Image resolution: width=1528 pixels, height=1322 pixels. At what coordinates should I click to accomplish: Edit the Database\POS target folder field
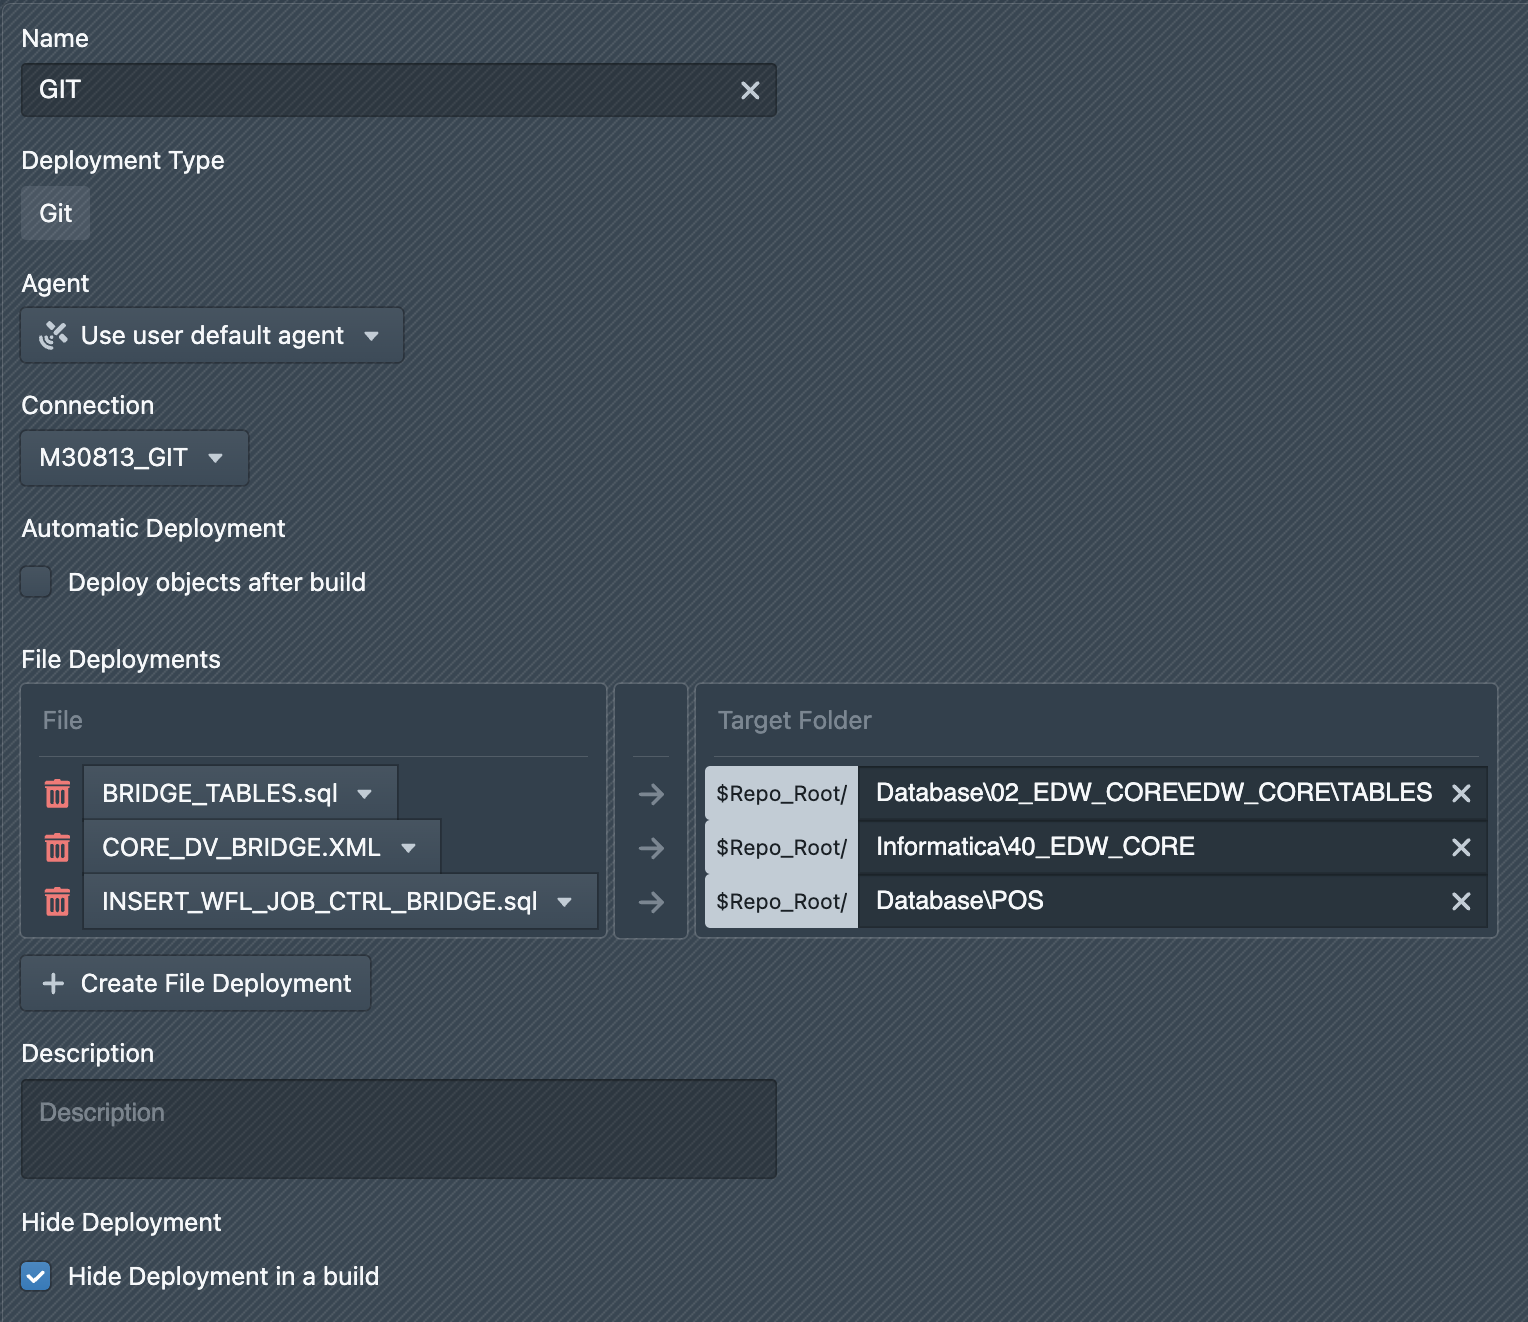[x=1150, y=902]
